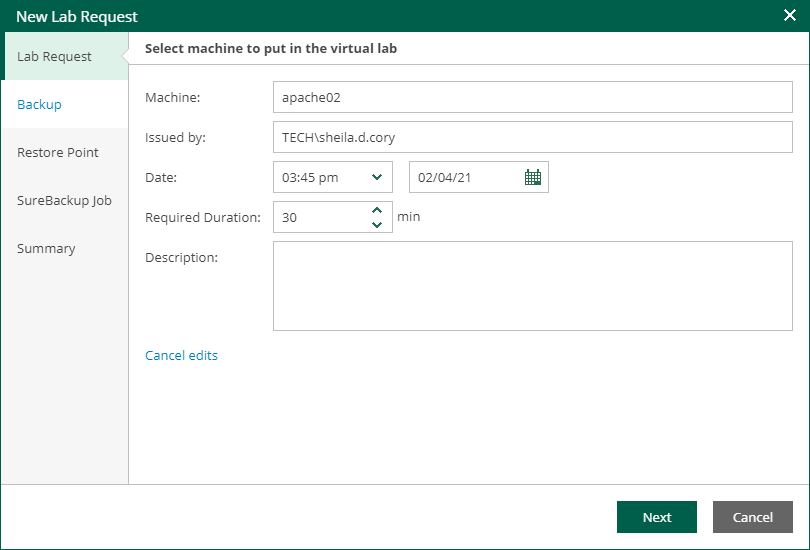This screenshot has width=810, height=550.
Task: Expand the time dropdown showing 03:45 pm
Action: coord(377,177)
